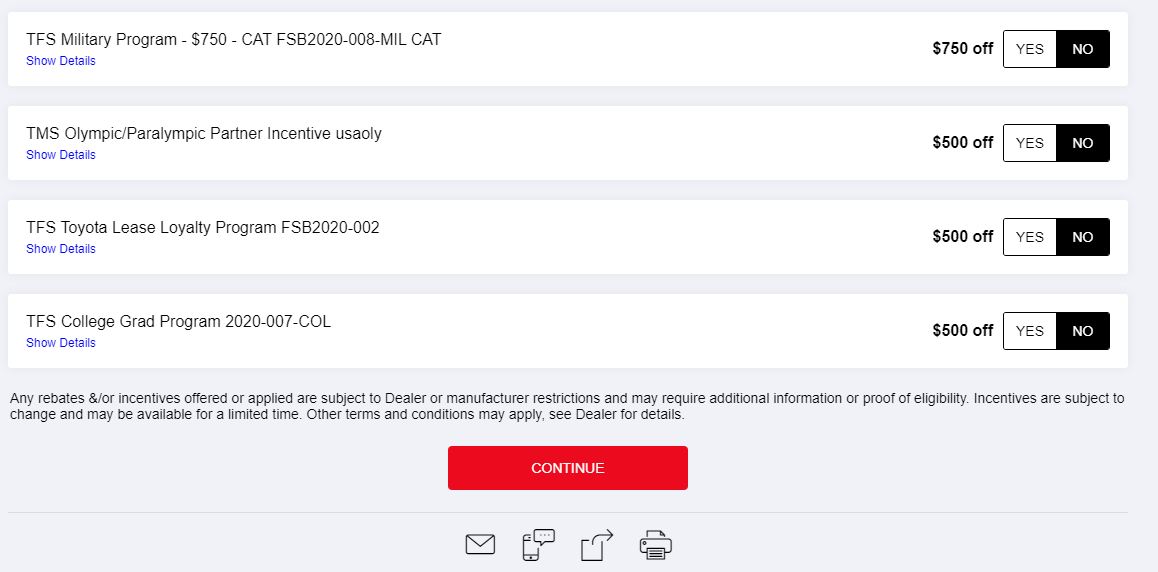
Task: Click 'TFS Toyota Lease Loyalty Program FSB2020-002' title
Action: pos(202,227)
